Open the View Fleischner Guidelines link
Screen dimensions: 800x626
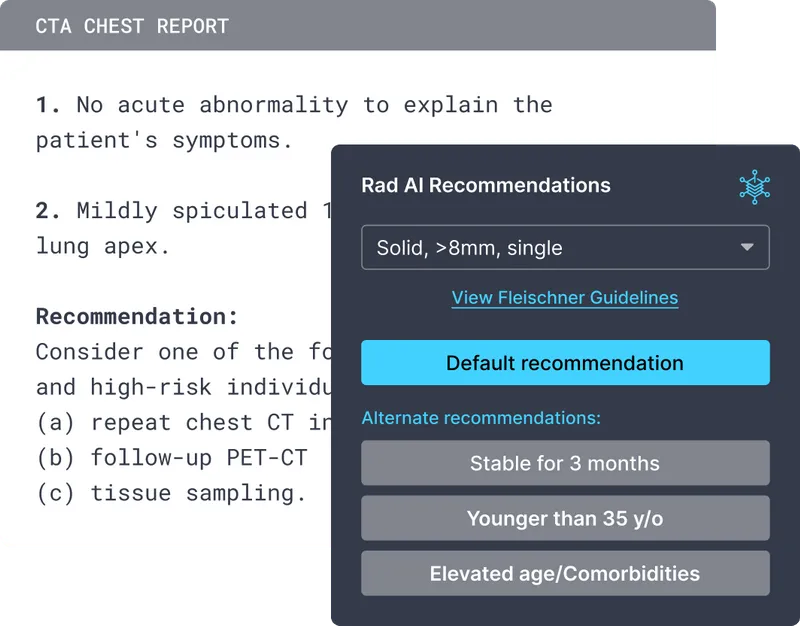[565, 298]
